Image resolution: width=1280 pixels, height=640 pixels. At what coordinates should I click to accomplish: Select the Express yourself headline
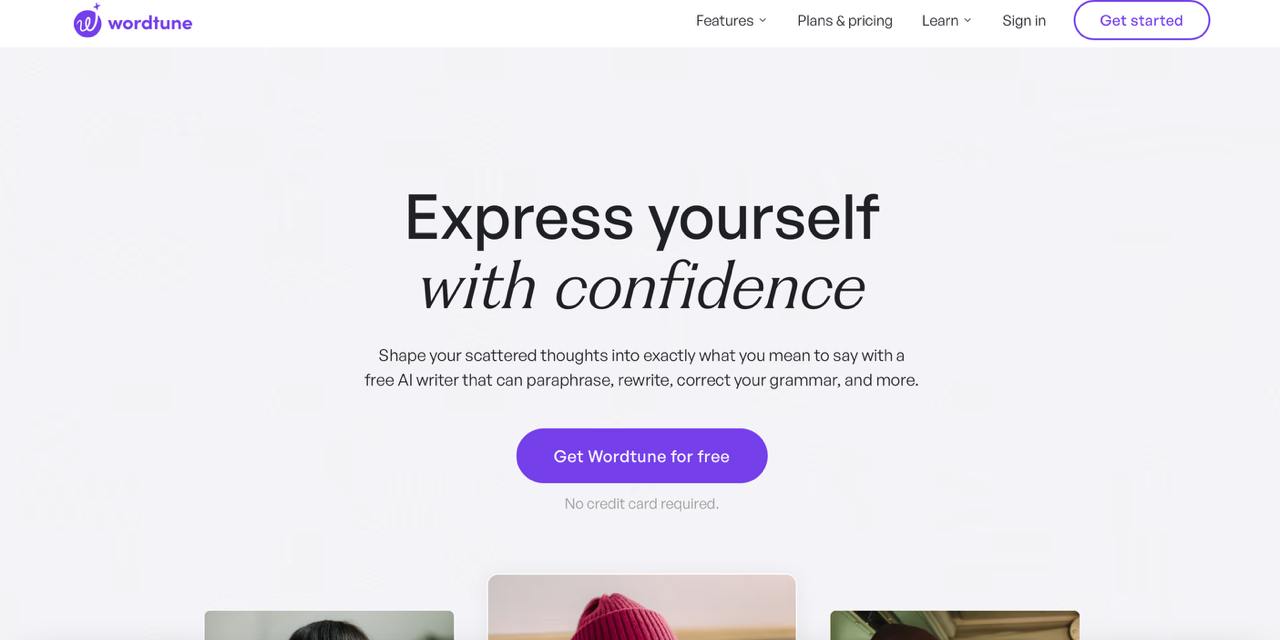pos(642,216)
